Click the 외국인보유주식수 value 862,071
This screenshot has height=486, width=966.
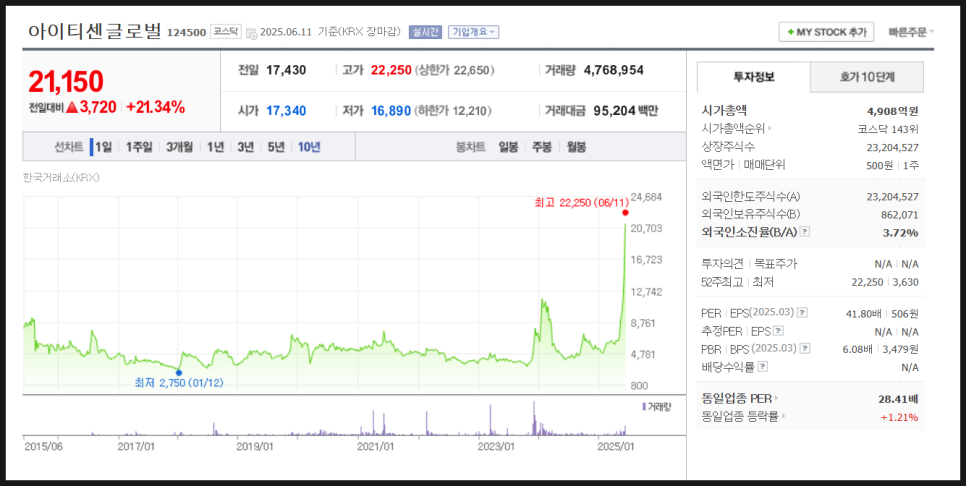pos(899,214)
